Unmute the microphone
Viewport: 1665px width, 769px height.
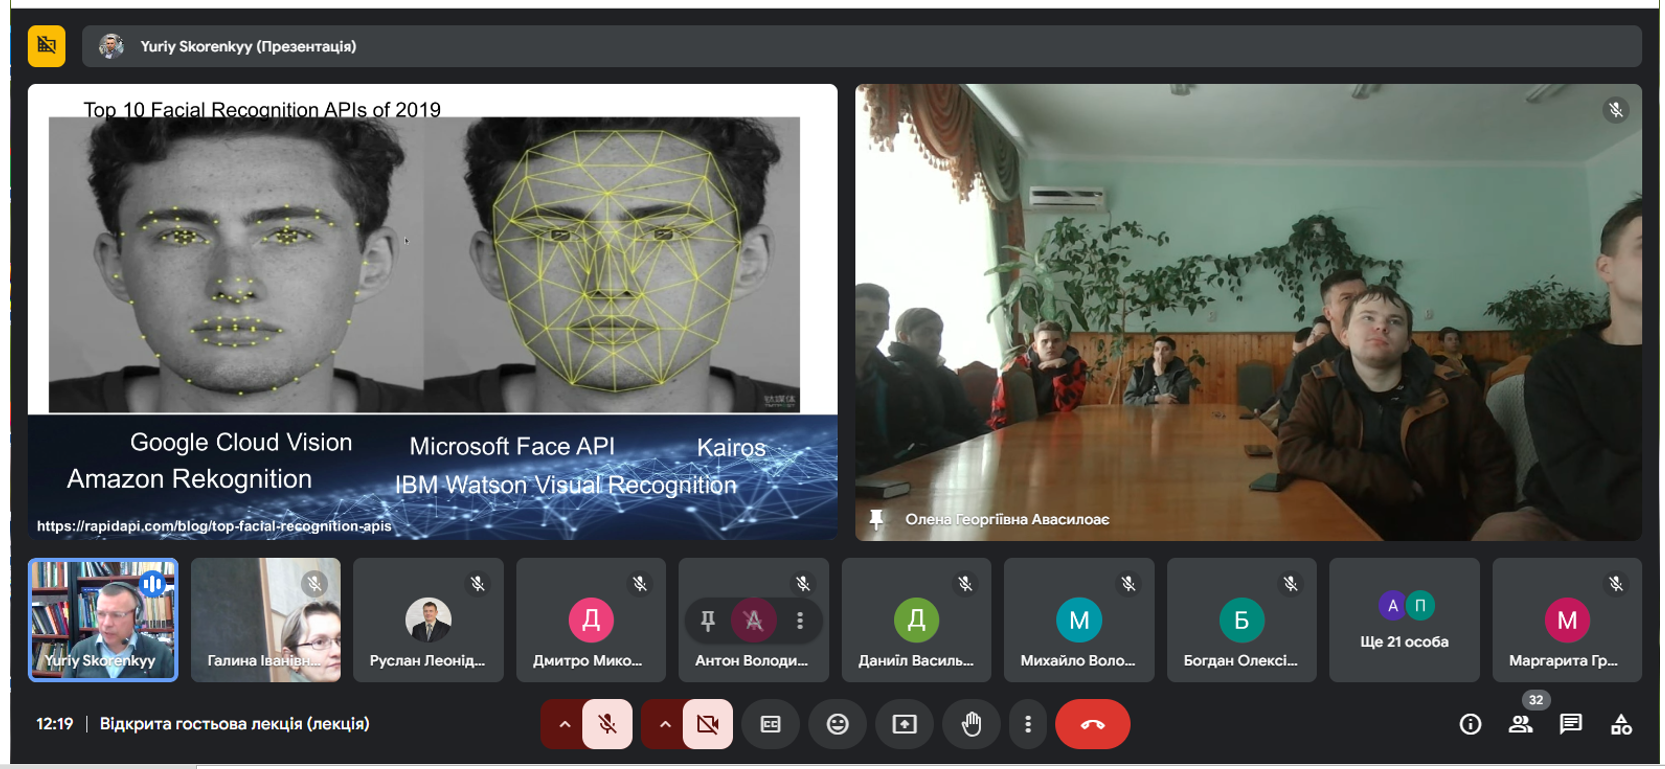607,724
